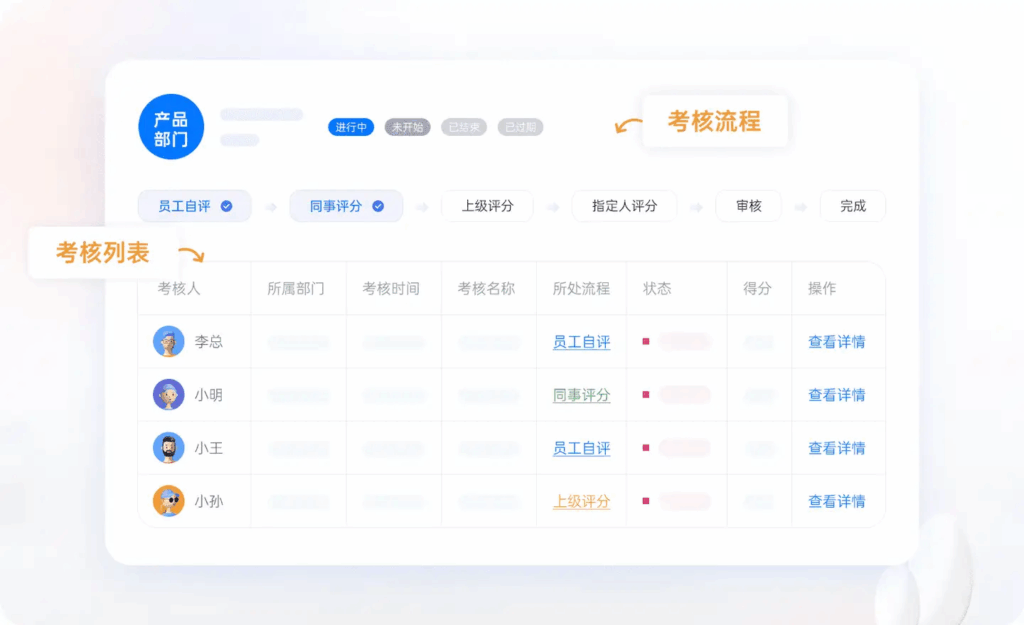Click the red status marker in 李总 row
1024x625 pixels.
pyautogui.click(x=646, y=342)
